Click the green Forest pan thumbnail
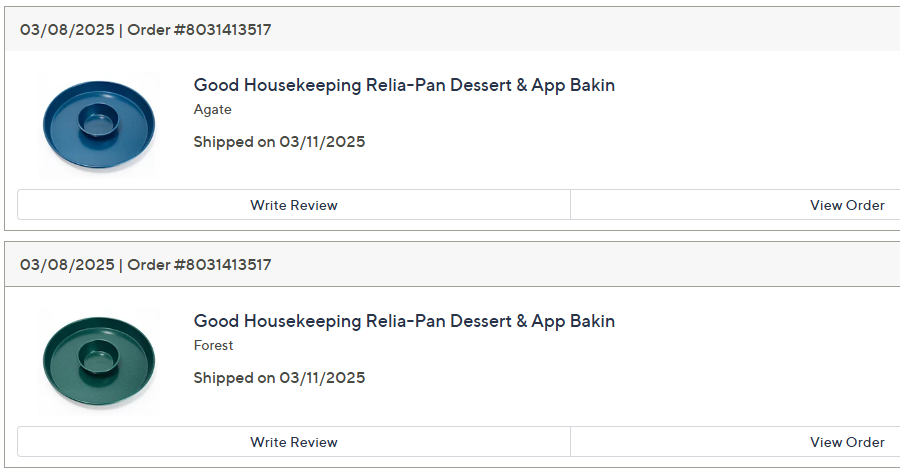900x475 pixels. tap(99, 361)
